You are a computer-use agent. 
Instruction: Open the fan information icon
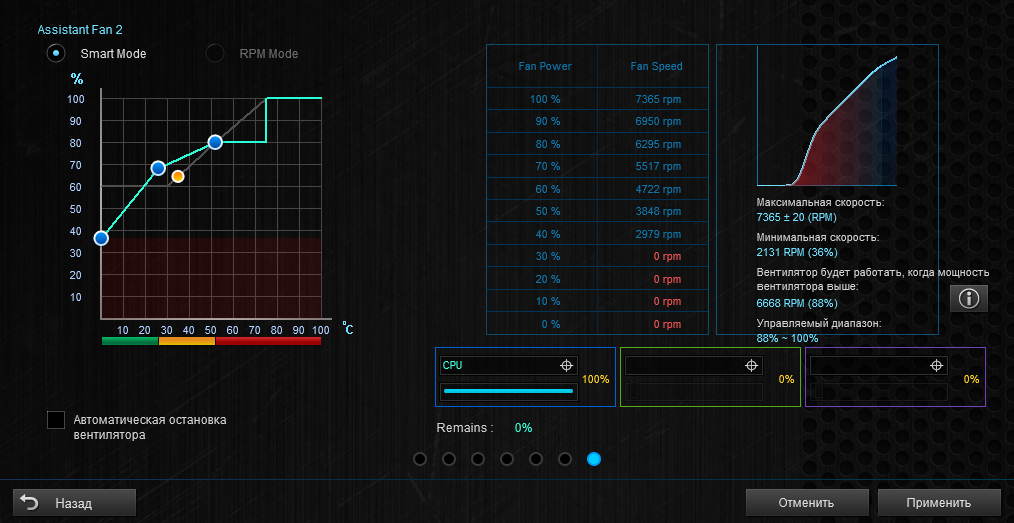pyautogui.click(x=968, y=299)
